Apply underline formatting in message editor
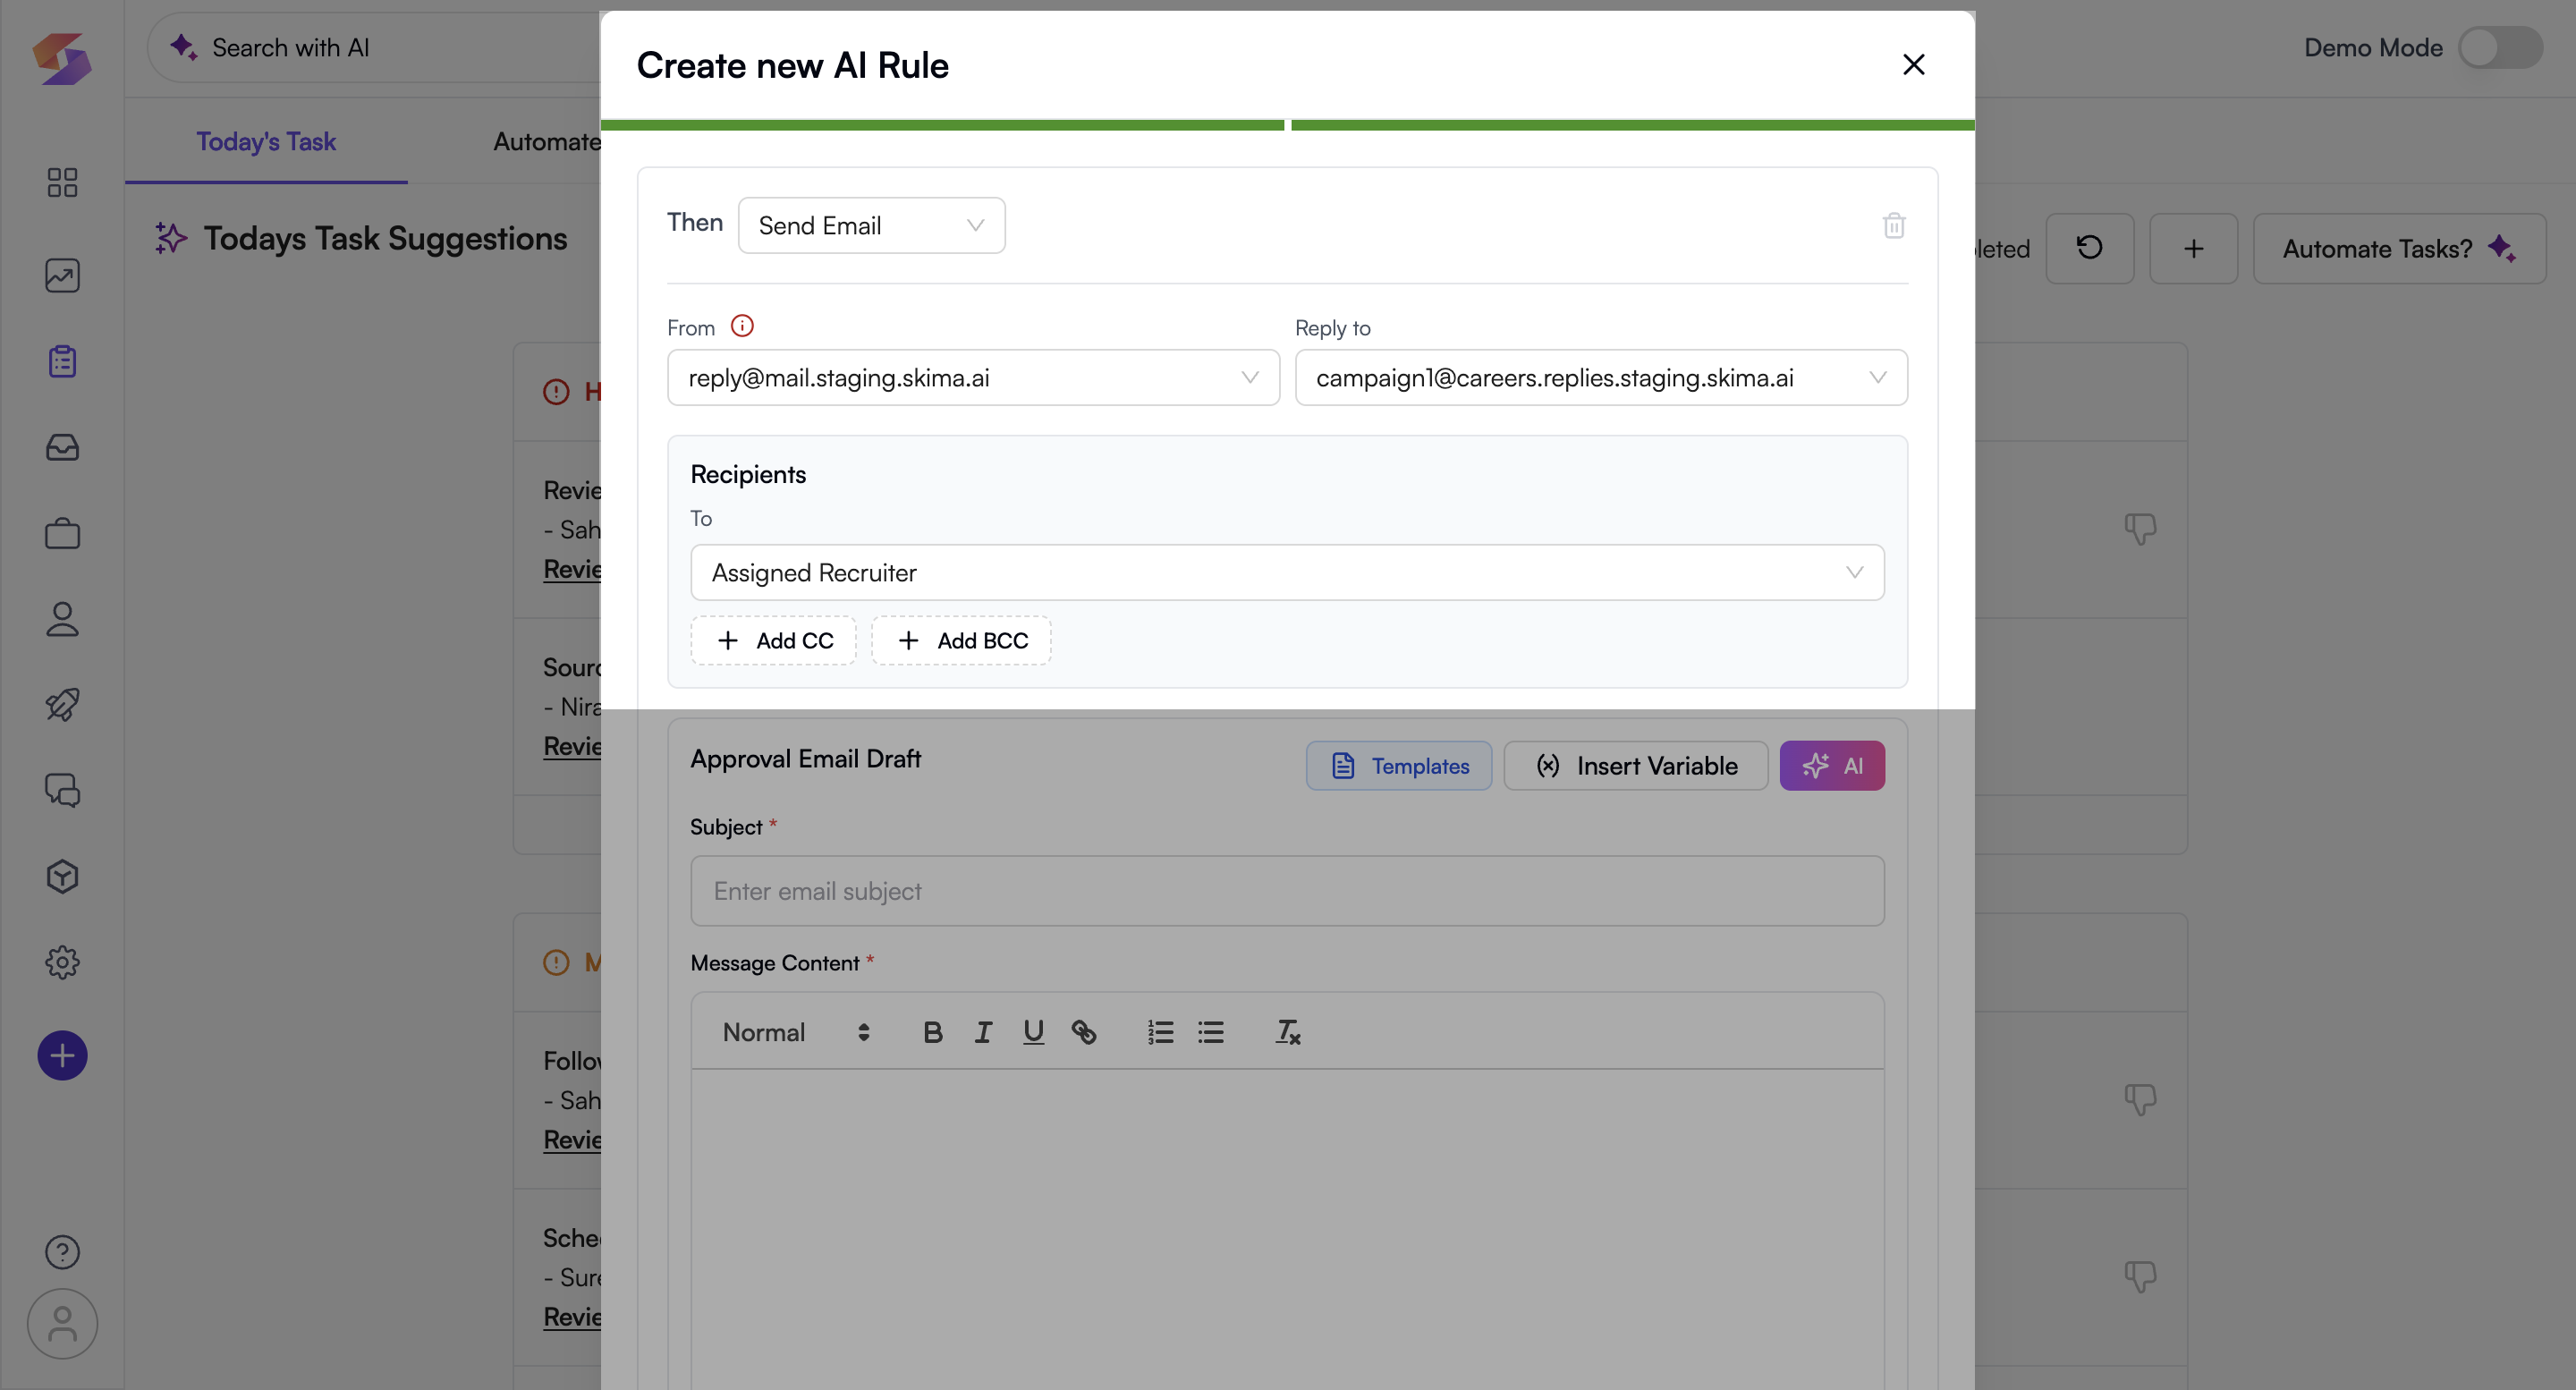Screen dimensions: 2576x1390 [x=1033, y=1032]
